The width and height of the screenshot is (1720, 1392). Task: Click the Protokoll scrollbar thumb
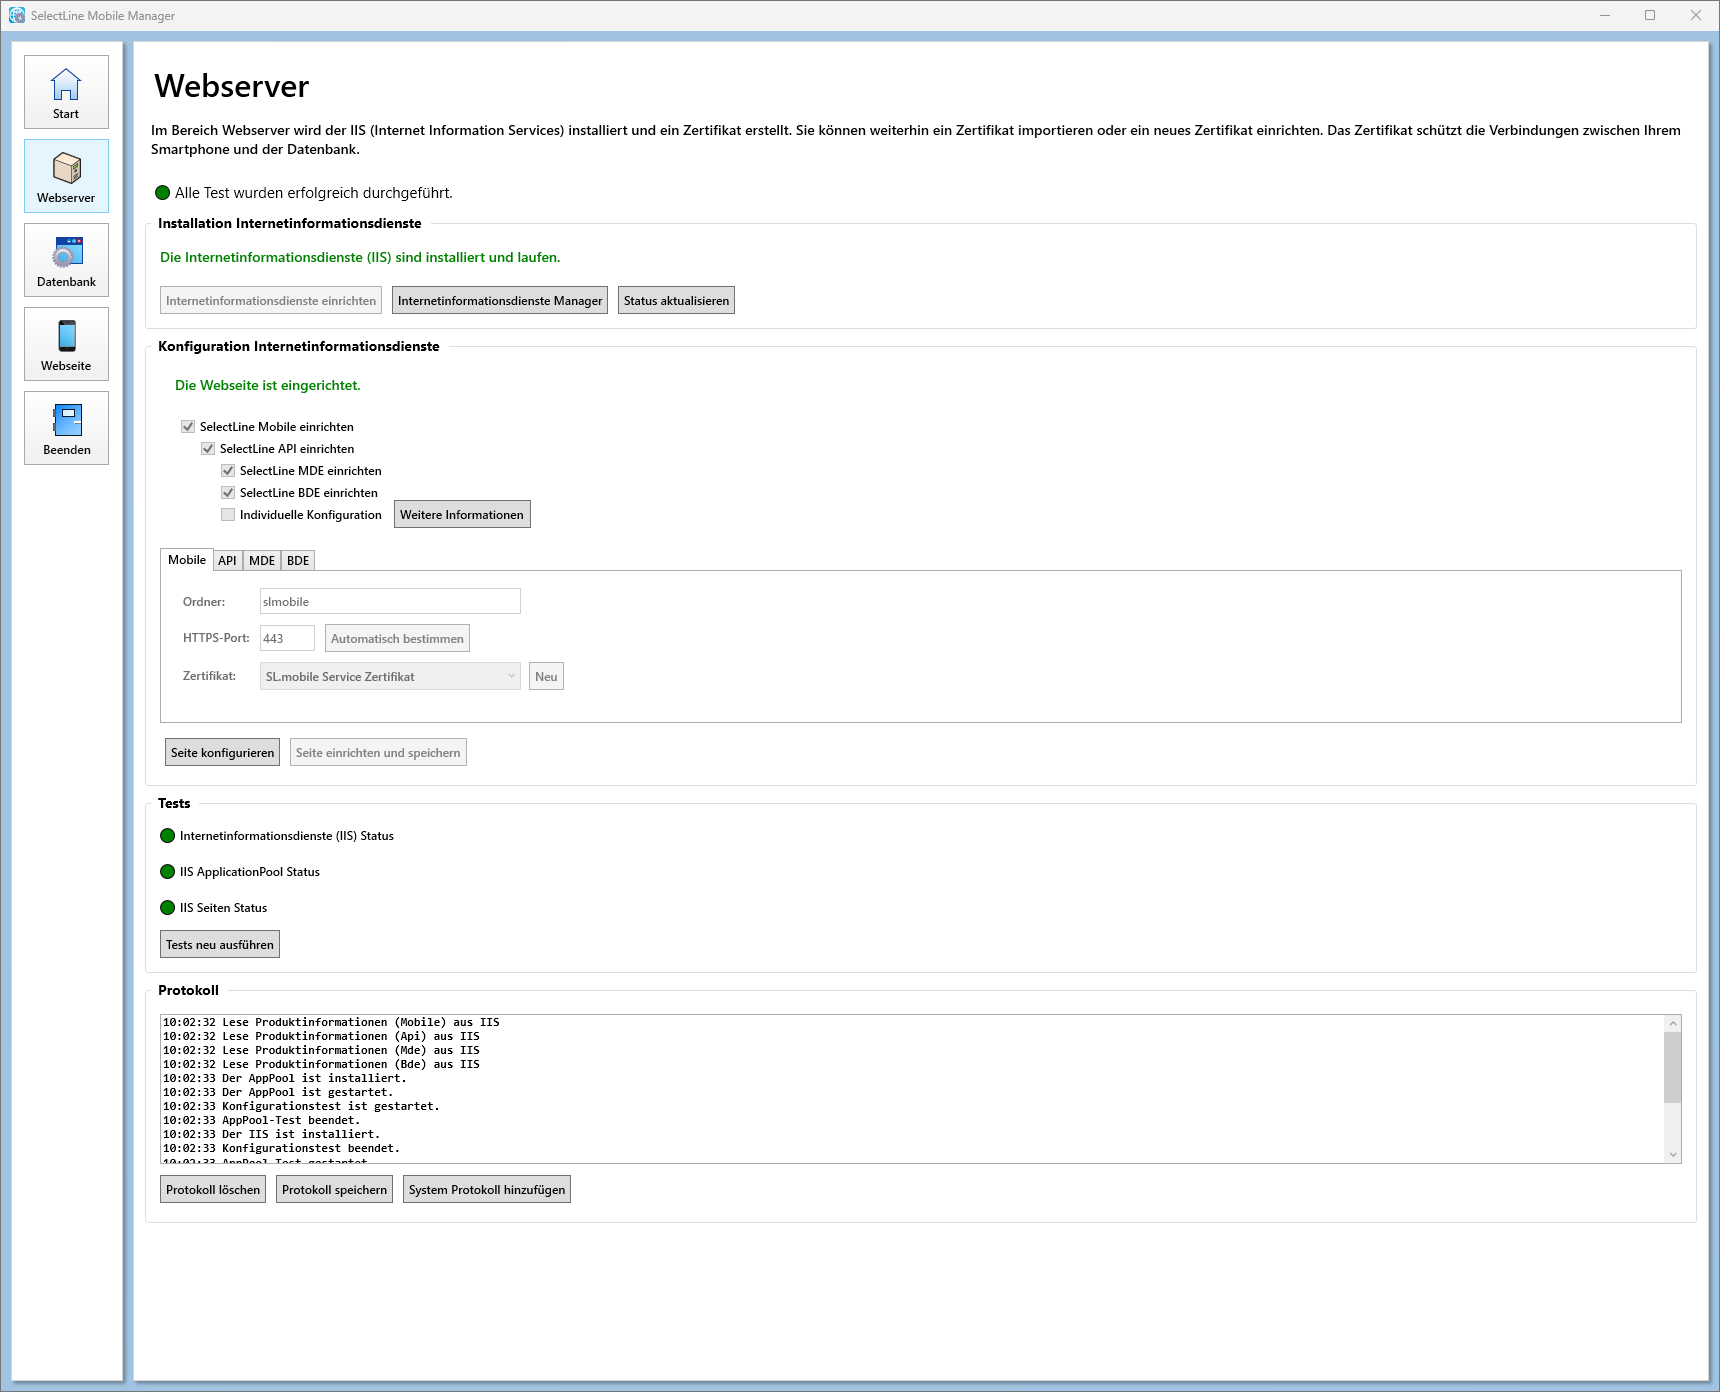1672,1067
